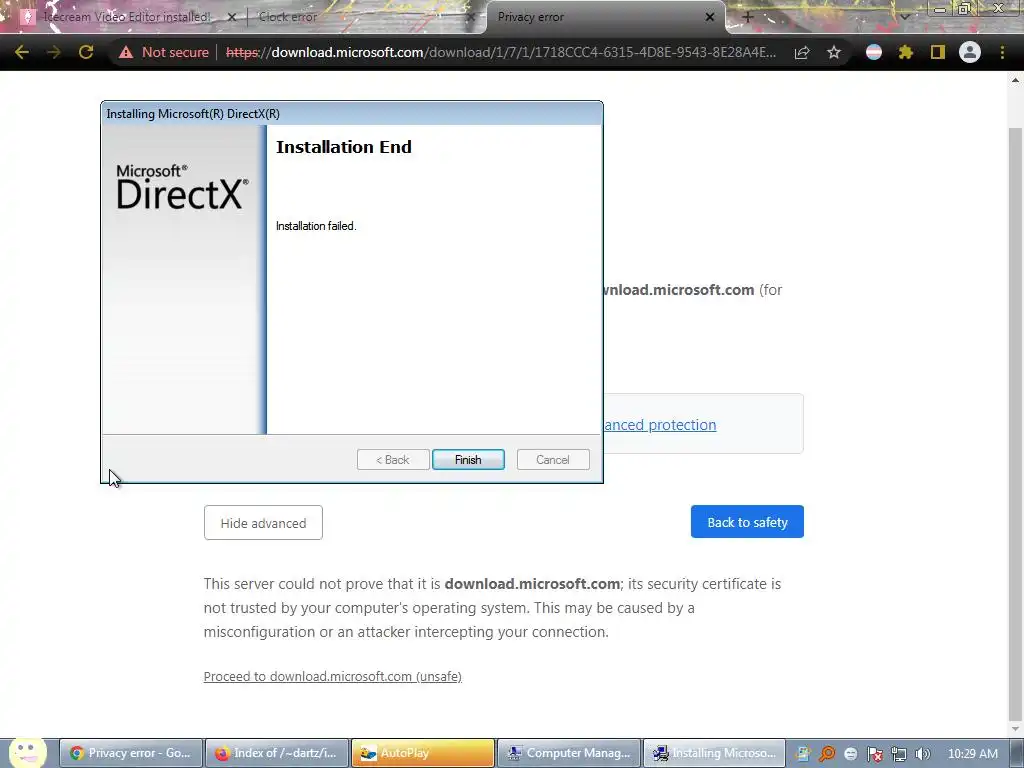Bookmark this page with star icon
Image resolution: width=1024 pixels, height=768 pixels.
tap(834, 52)
